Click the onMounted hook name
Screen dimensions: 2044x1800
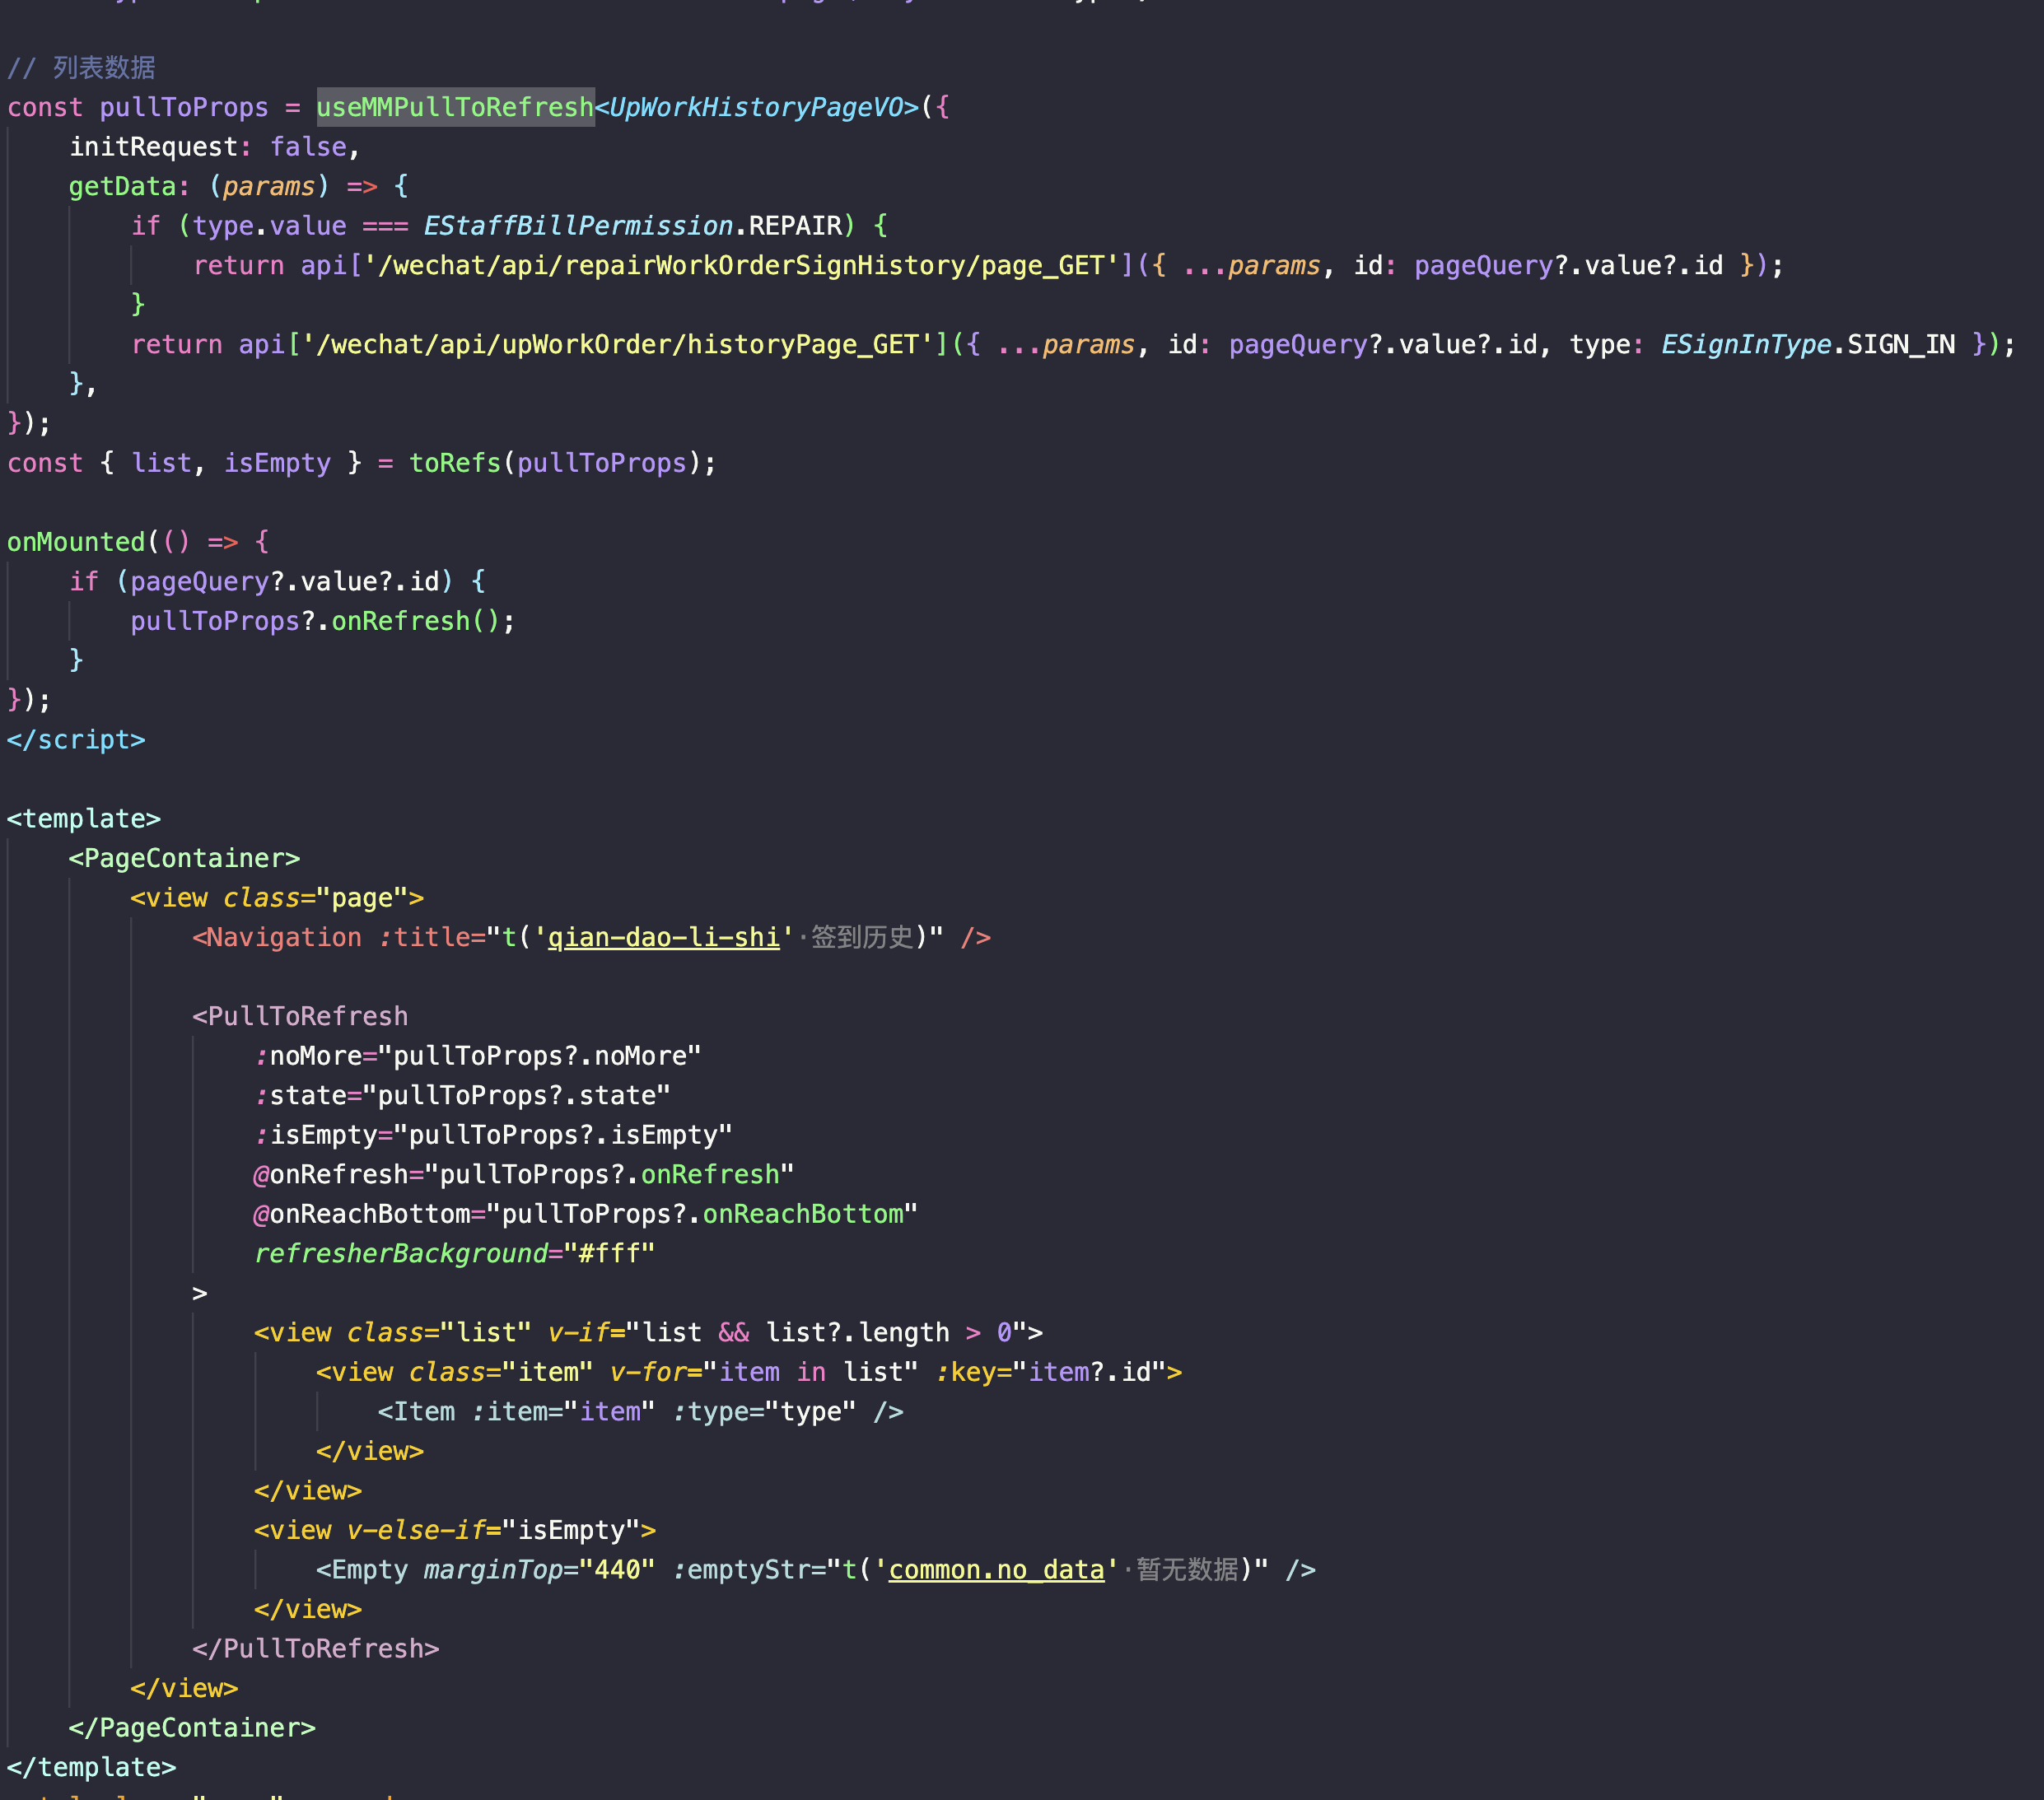click(77, 542)
